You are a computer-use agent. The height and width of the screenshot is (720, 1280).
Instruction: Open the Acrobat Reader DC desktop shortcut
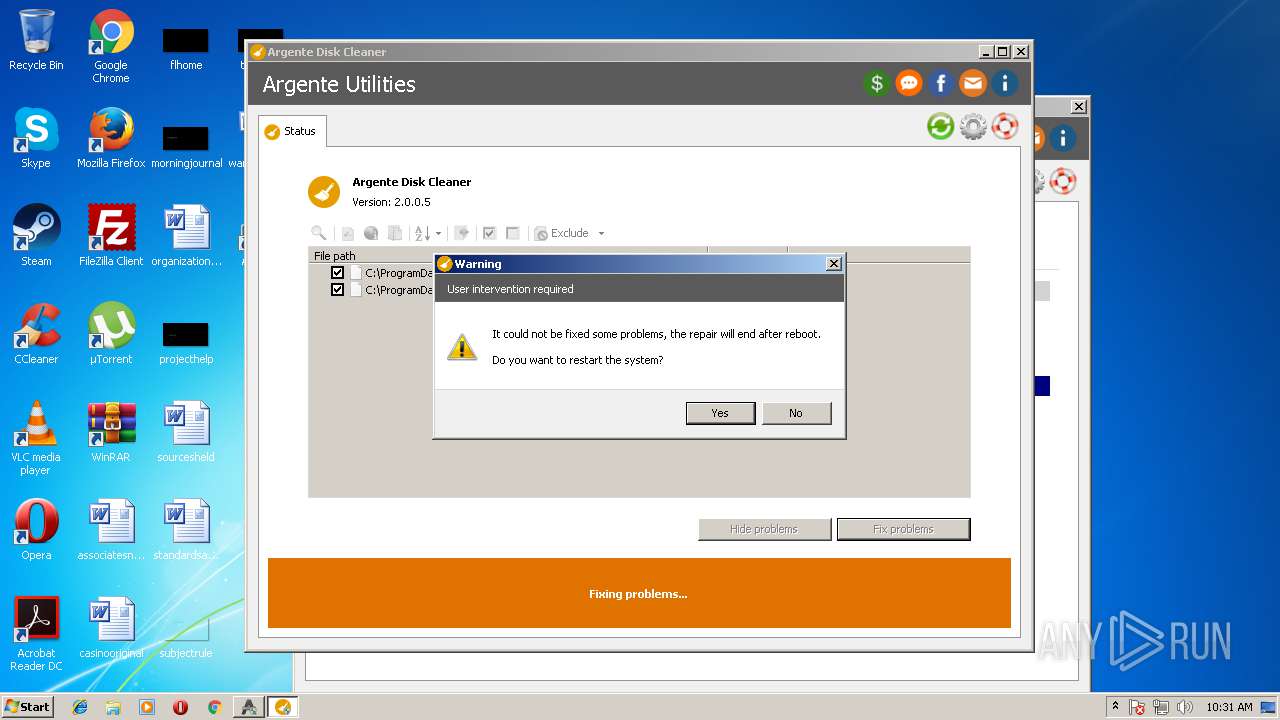click(x=36, y=634)
